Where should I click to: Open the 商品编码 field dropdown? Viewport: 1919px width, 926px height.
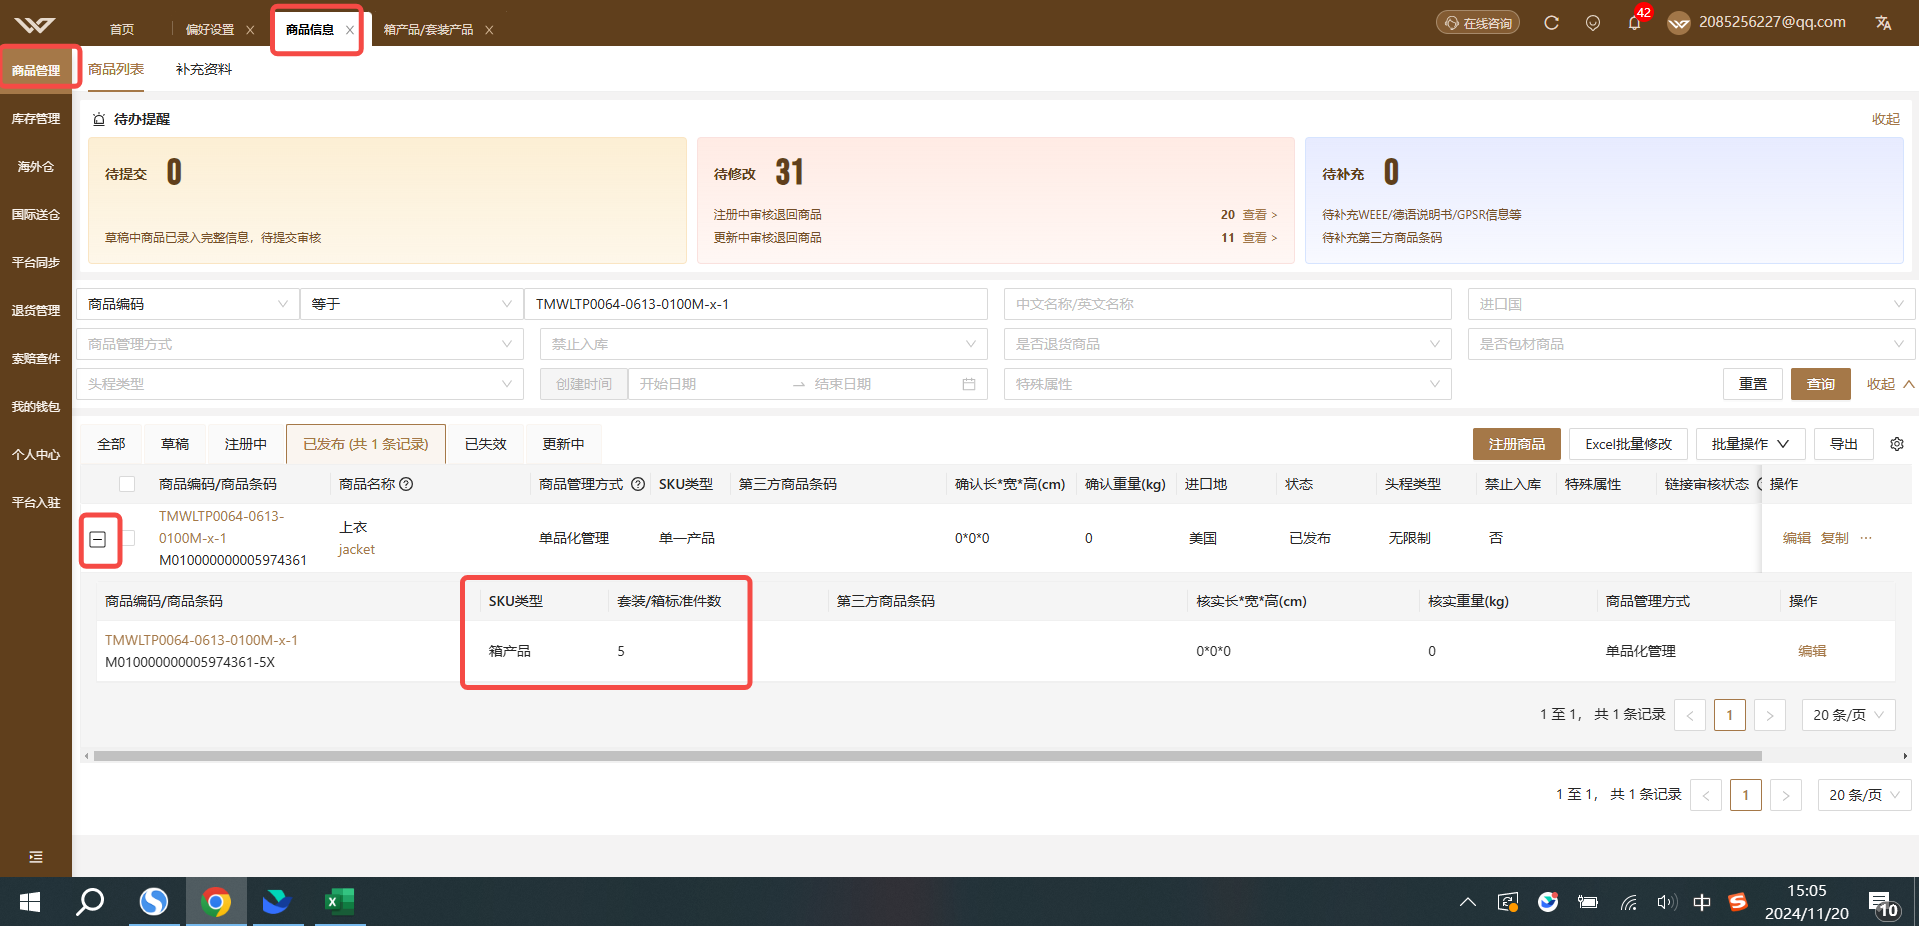[x=187, y=304]
